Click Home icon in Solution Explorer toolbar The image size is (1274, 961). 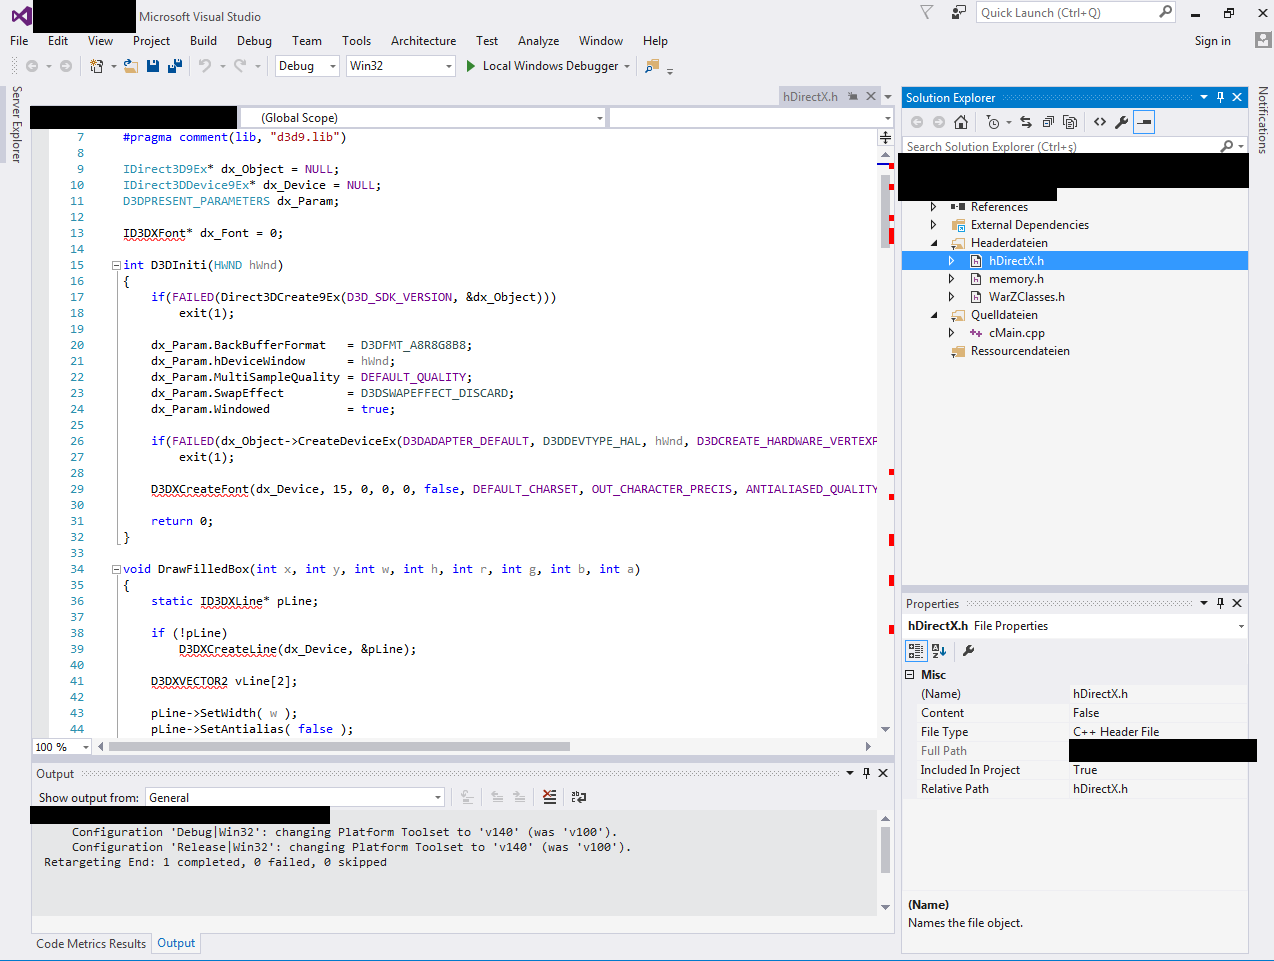pyautogui.click(x=961, y=122)
